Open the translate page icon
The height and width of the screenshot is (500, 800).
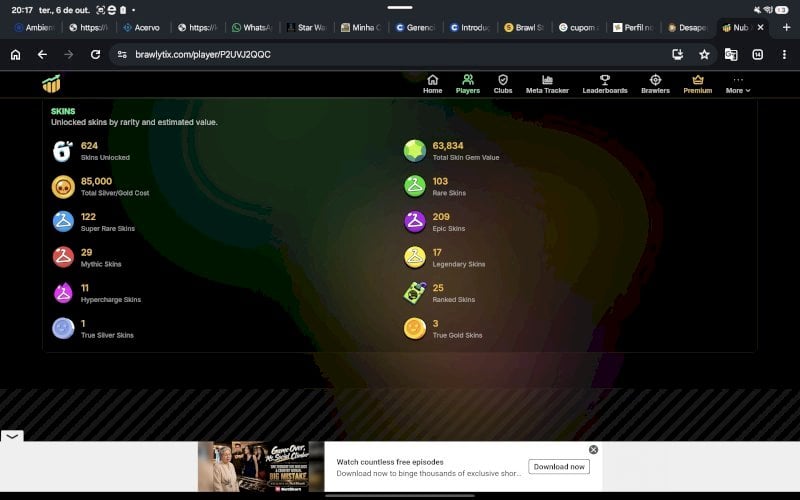tap(731, 55)
